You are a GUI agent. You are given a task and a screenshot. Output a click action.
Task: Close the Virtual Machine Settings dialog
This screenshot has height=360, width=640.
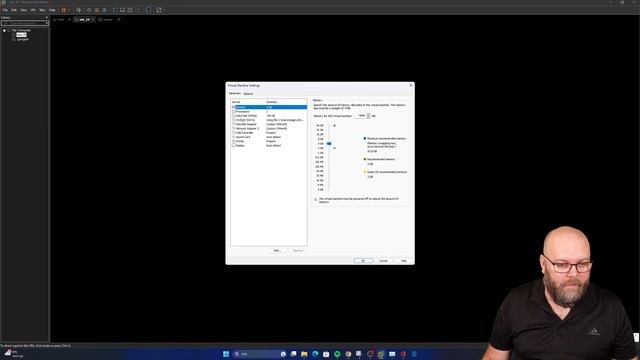click(411, 85)
